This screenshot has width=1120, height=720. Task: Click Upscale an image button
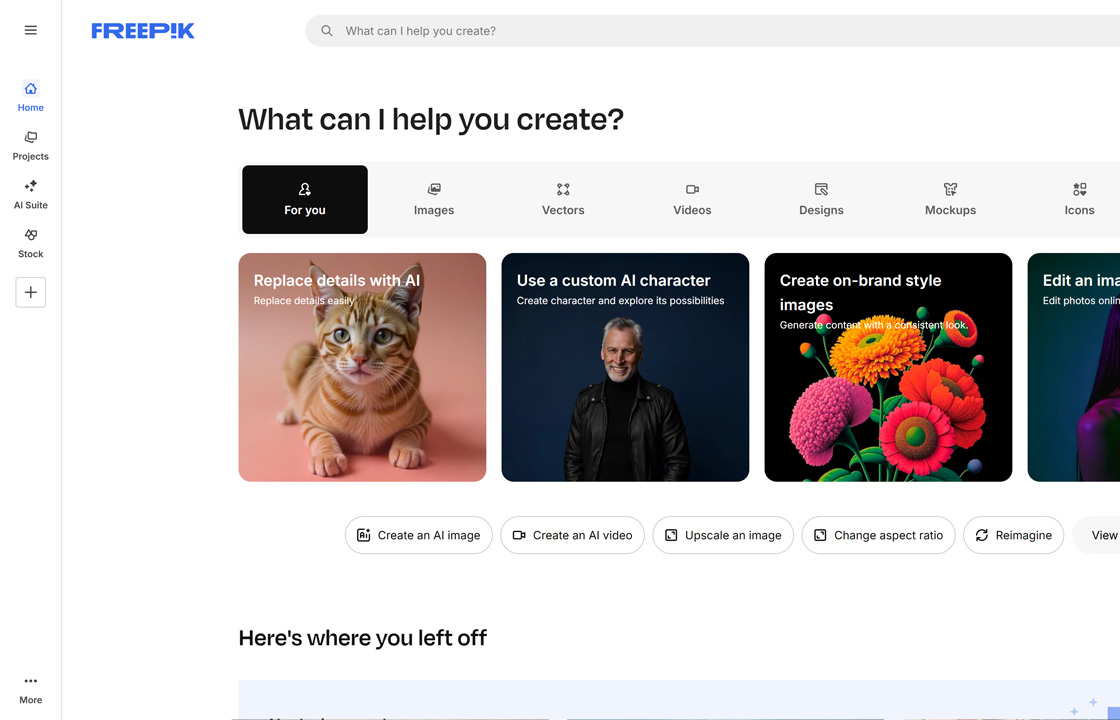723,535
